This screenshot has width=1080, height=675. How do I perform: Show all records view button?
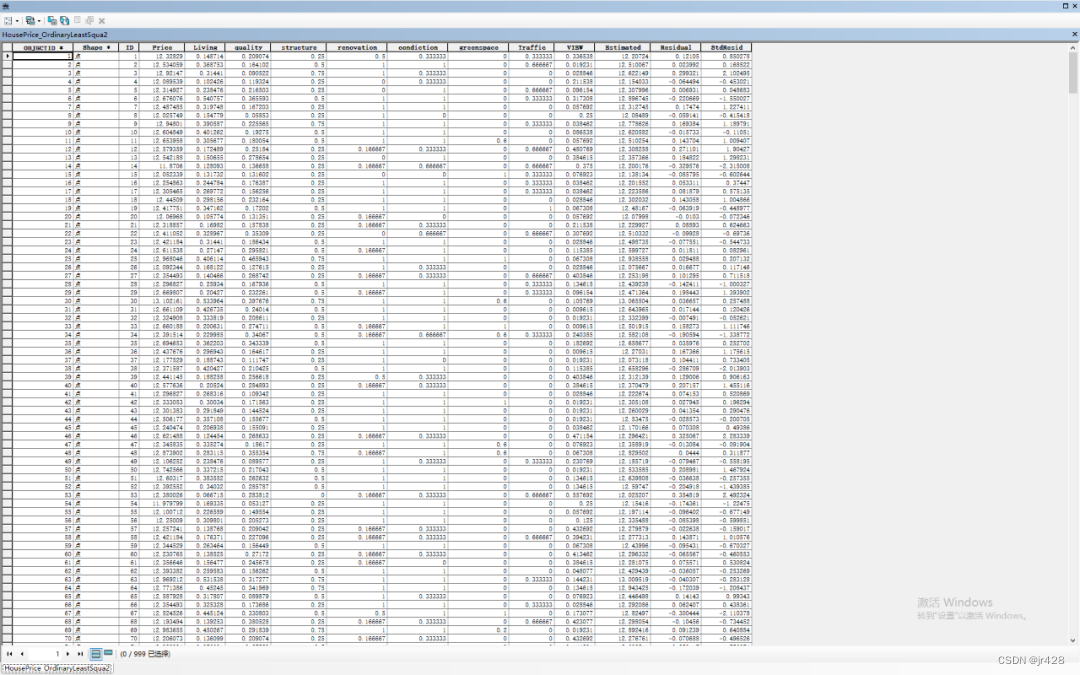pos(96,654)
